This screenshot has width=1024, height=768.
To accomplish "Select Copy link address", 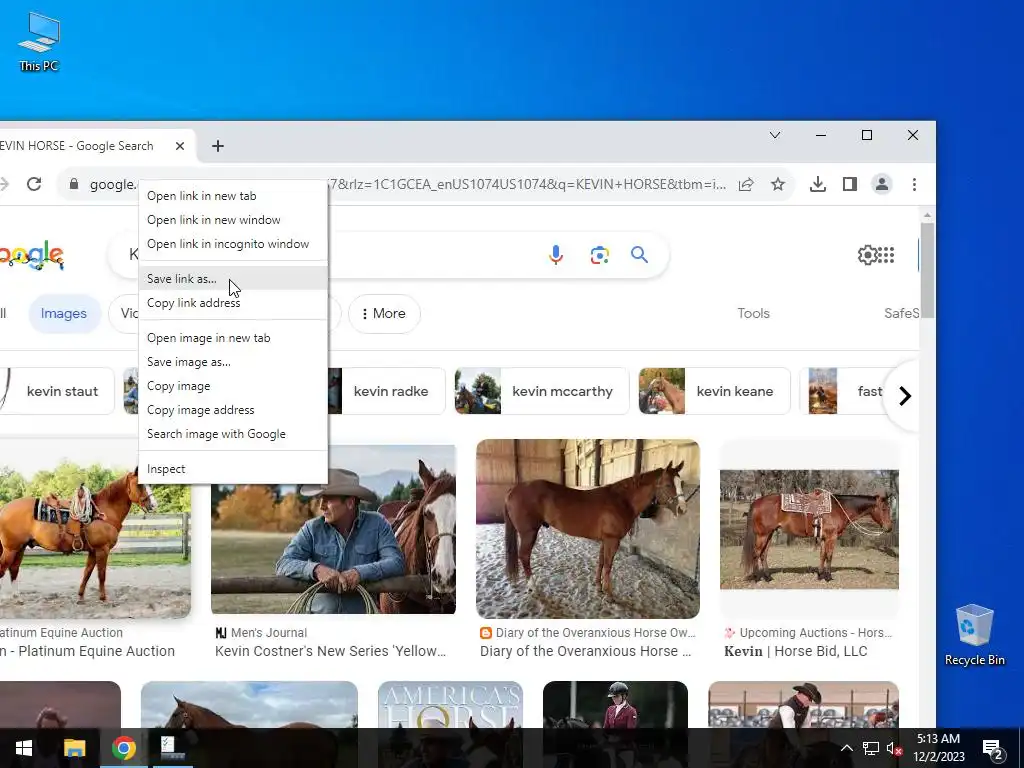I will (x=233, y=303).
